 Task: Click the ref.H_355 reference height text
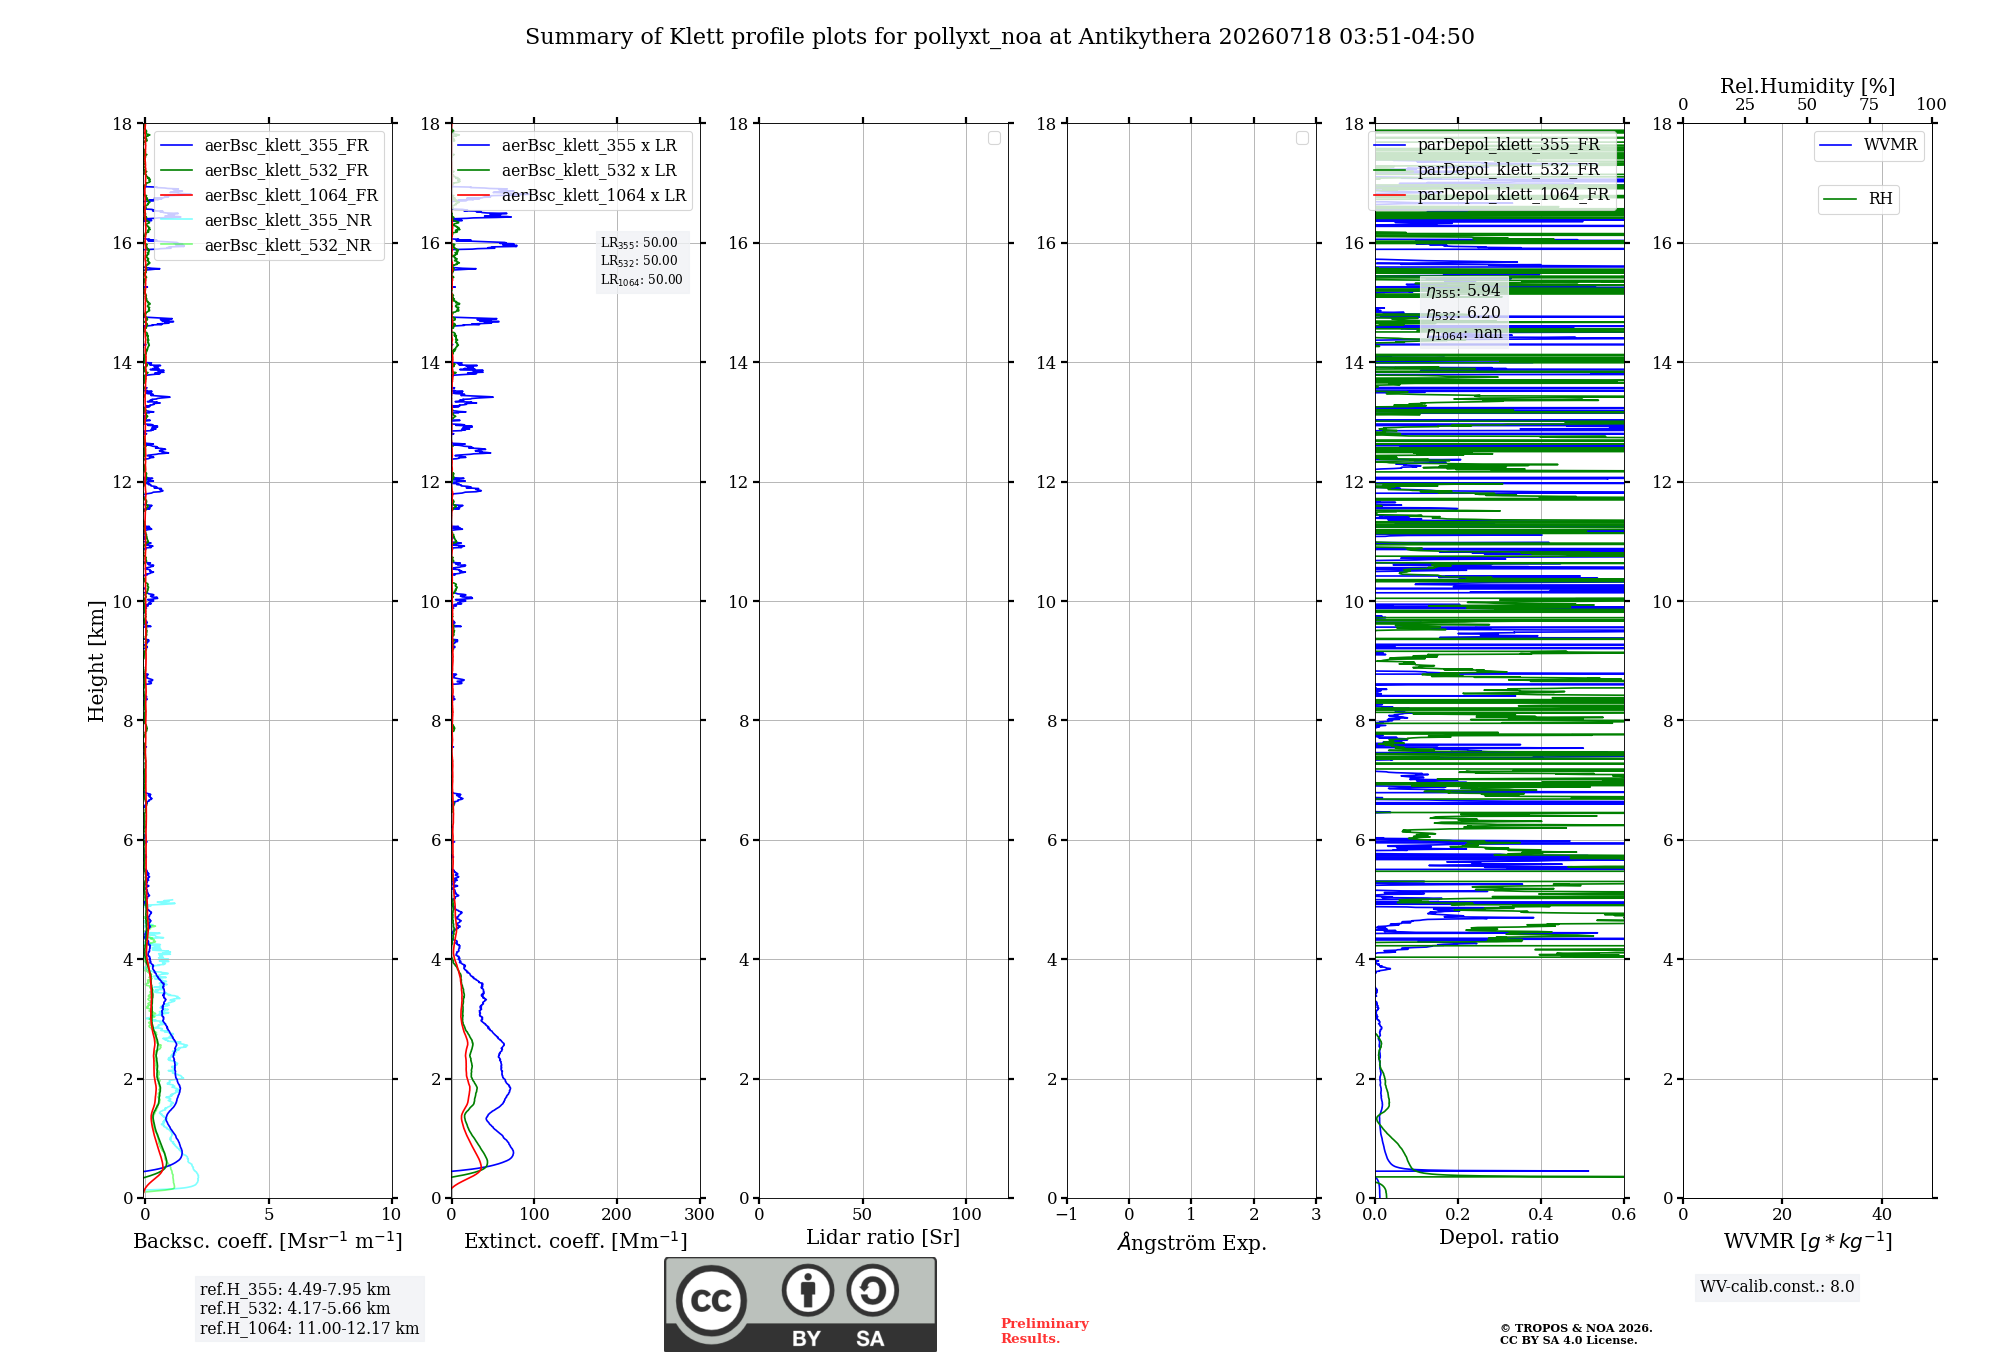tap(295, 1290)
